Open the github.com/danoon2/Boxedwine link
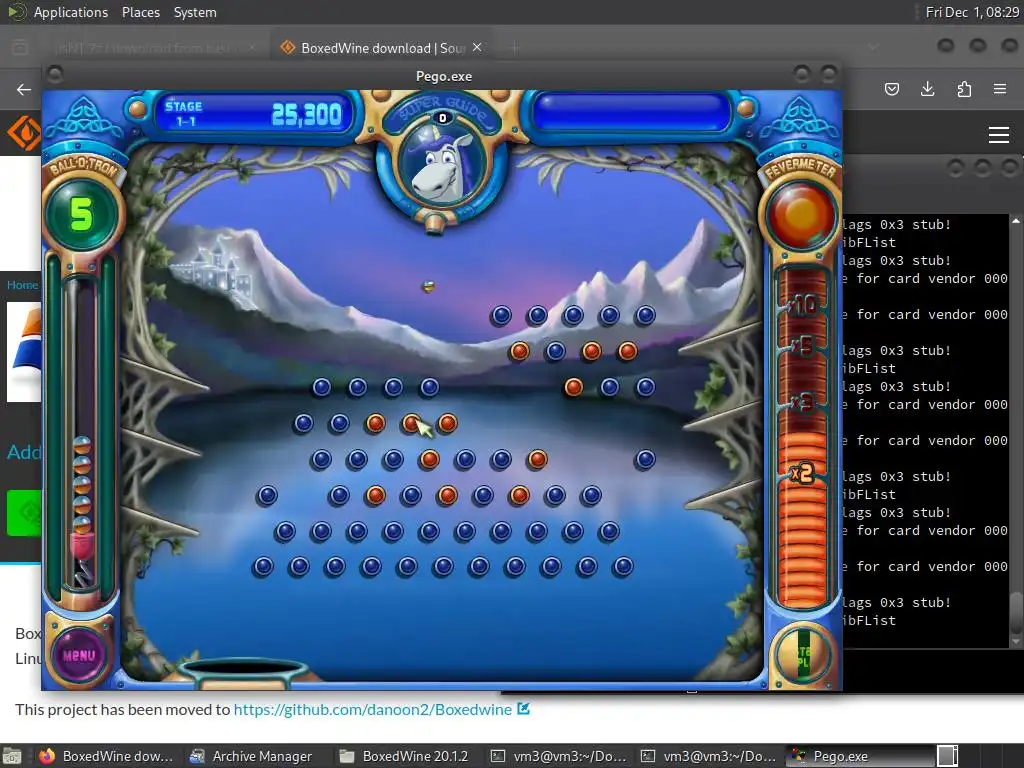The height and width of the screenshot is (768, 1024). click(x=373, y=710)
